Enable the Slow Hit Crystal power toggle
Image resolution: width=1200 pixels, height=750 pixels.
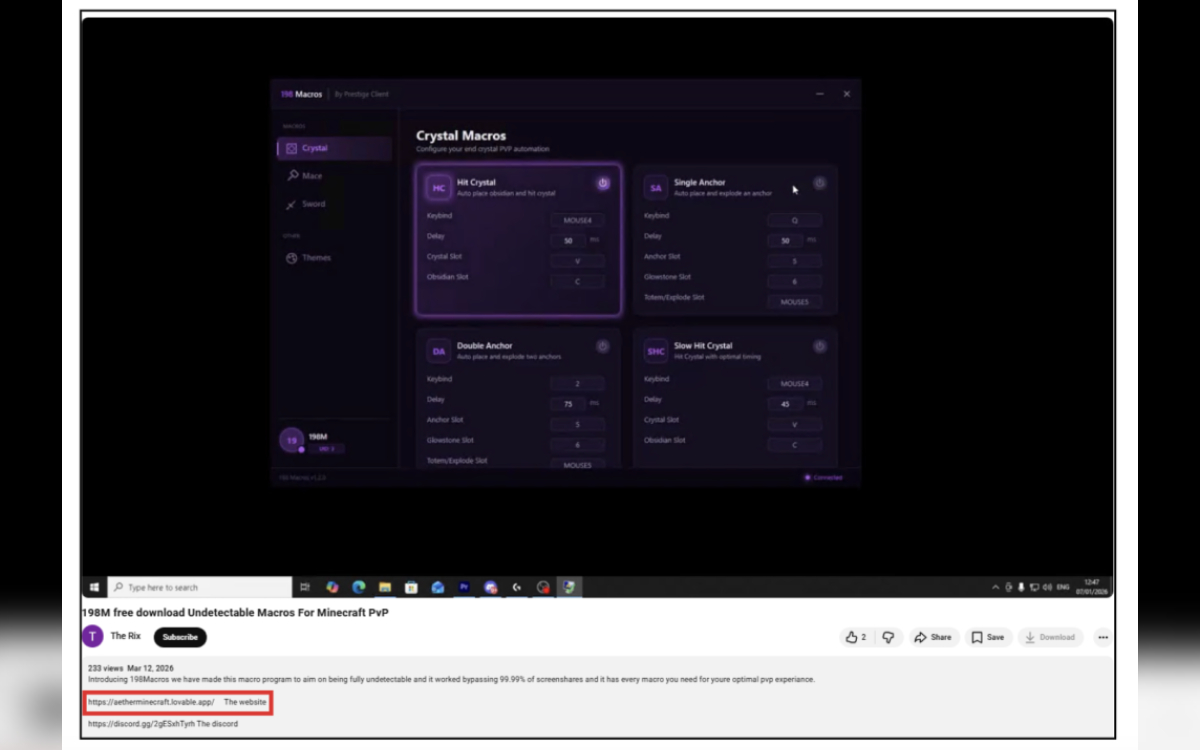[x=820, y=346]
